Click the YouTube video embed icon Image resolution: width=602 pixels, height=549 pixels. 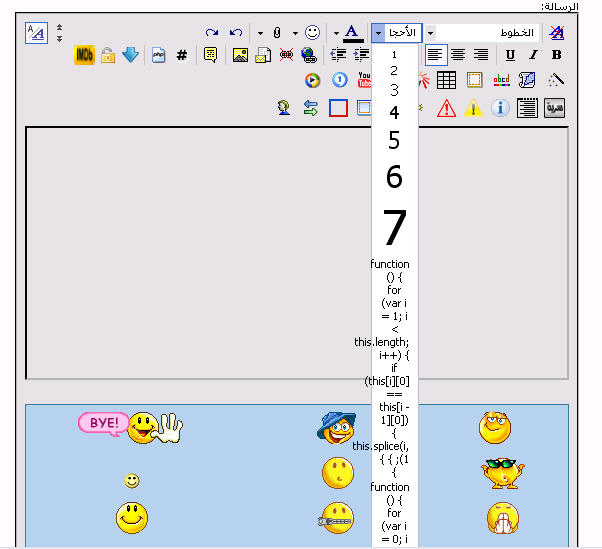364,80
